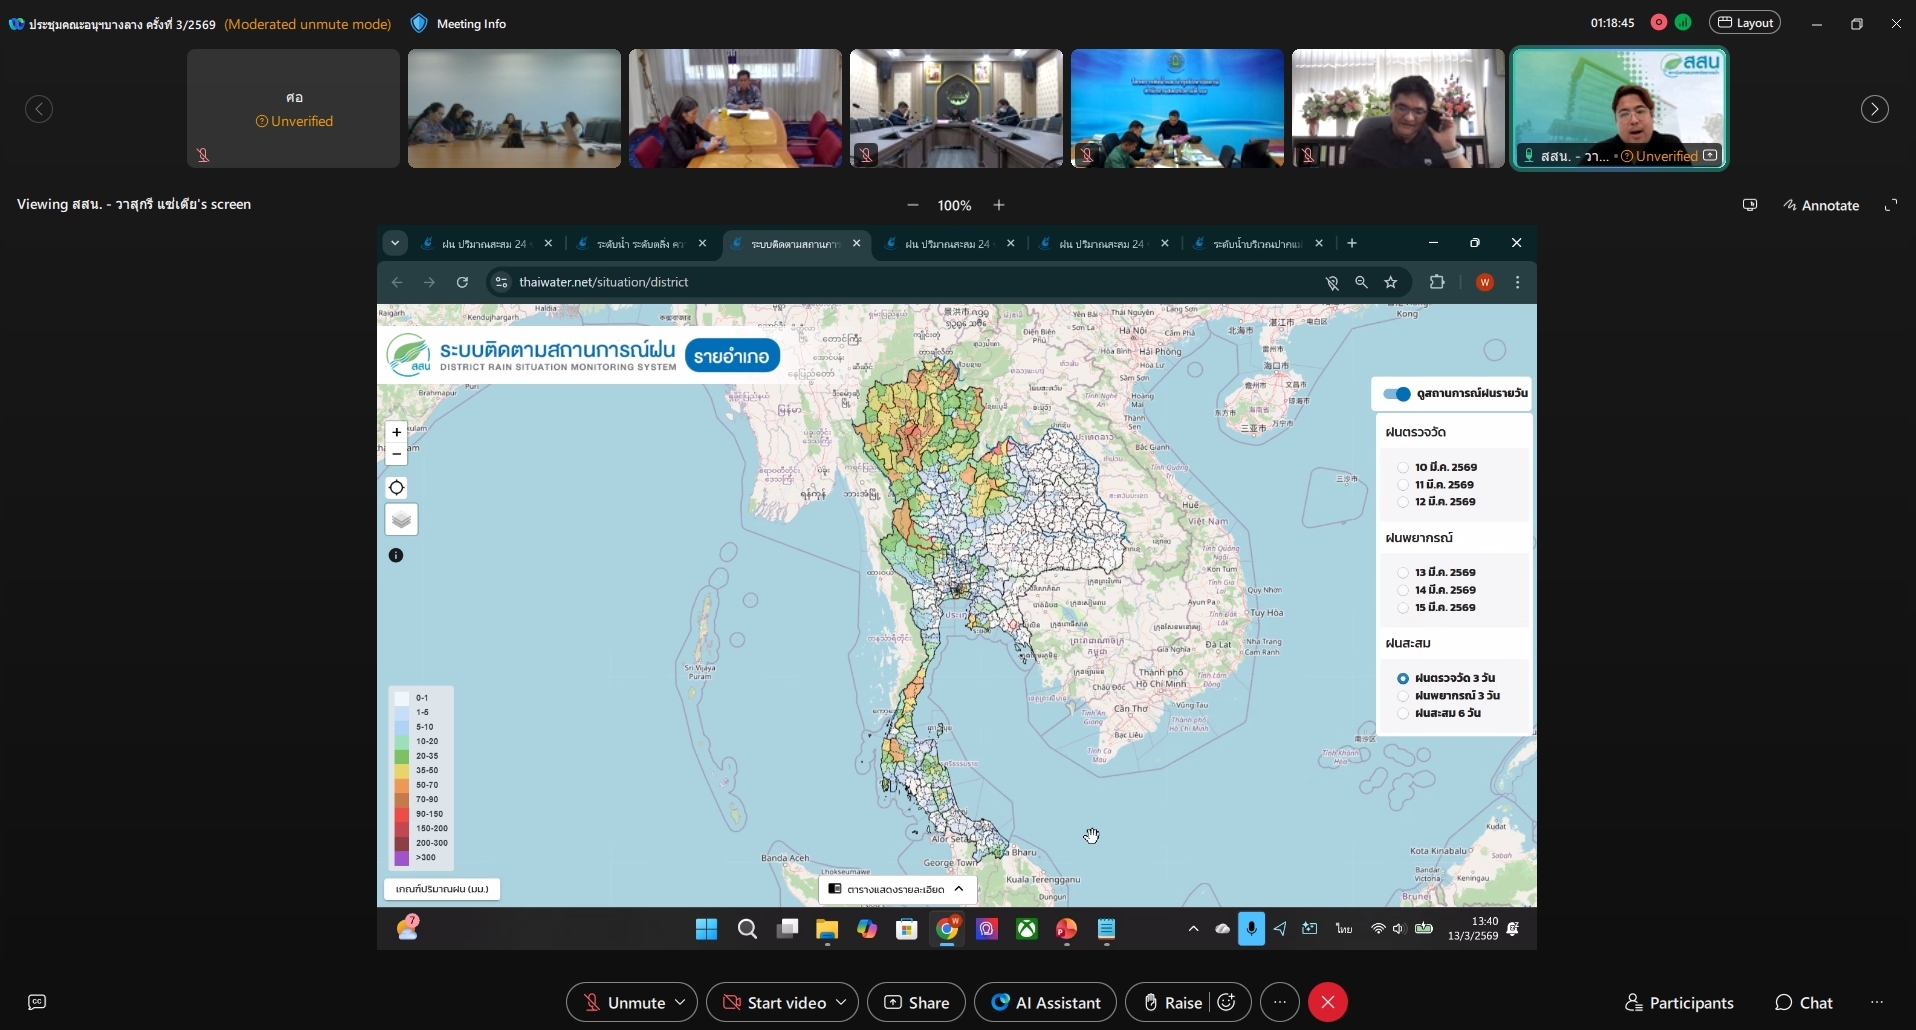
Task: Enter full screen for shared content
Action: tap(1891, 205)
